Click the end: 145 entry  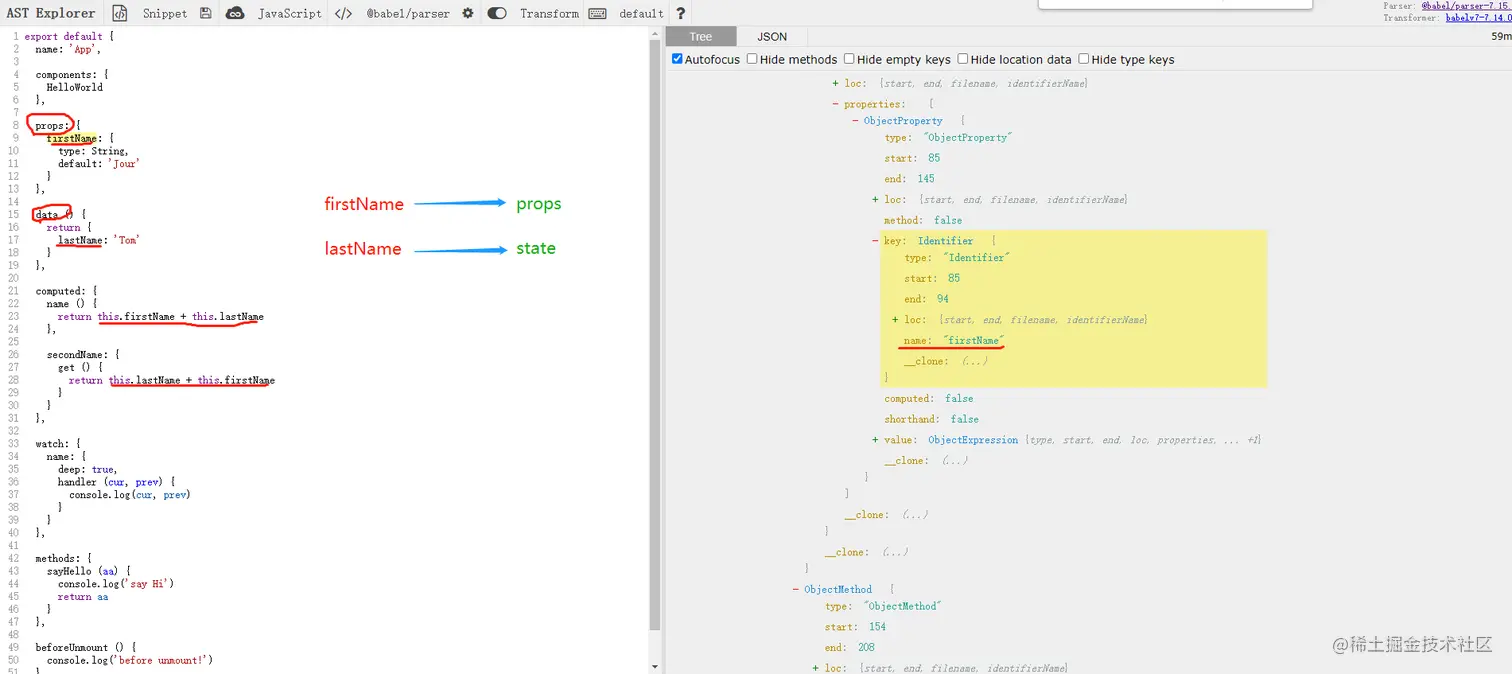pos(909,179)
